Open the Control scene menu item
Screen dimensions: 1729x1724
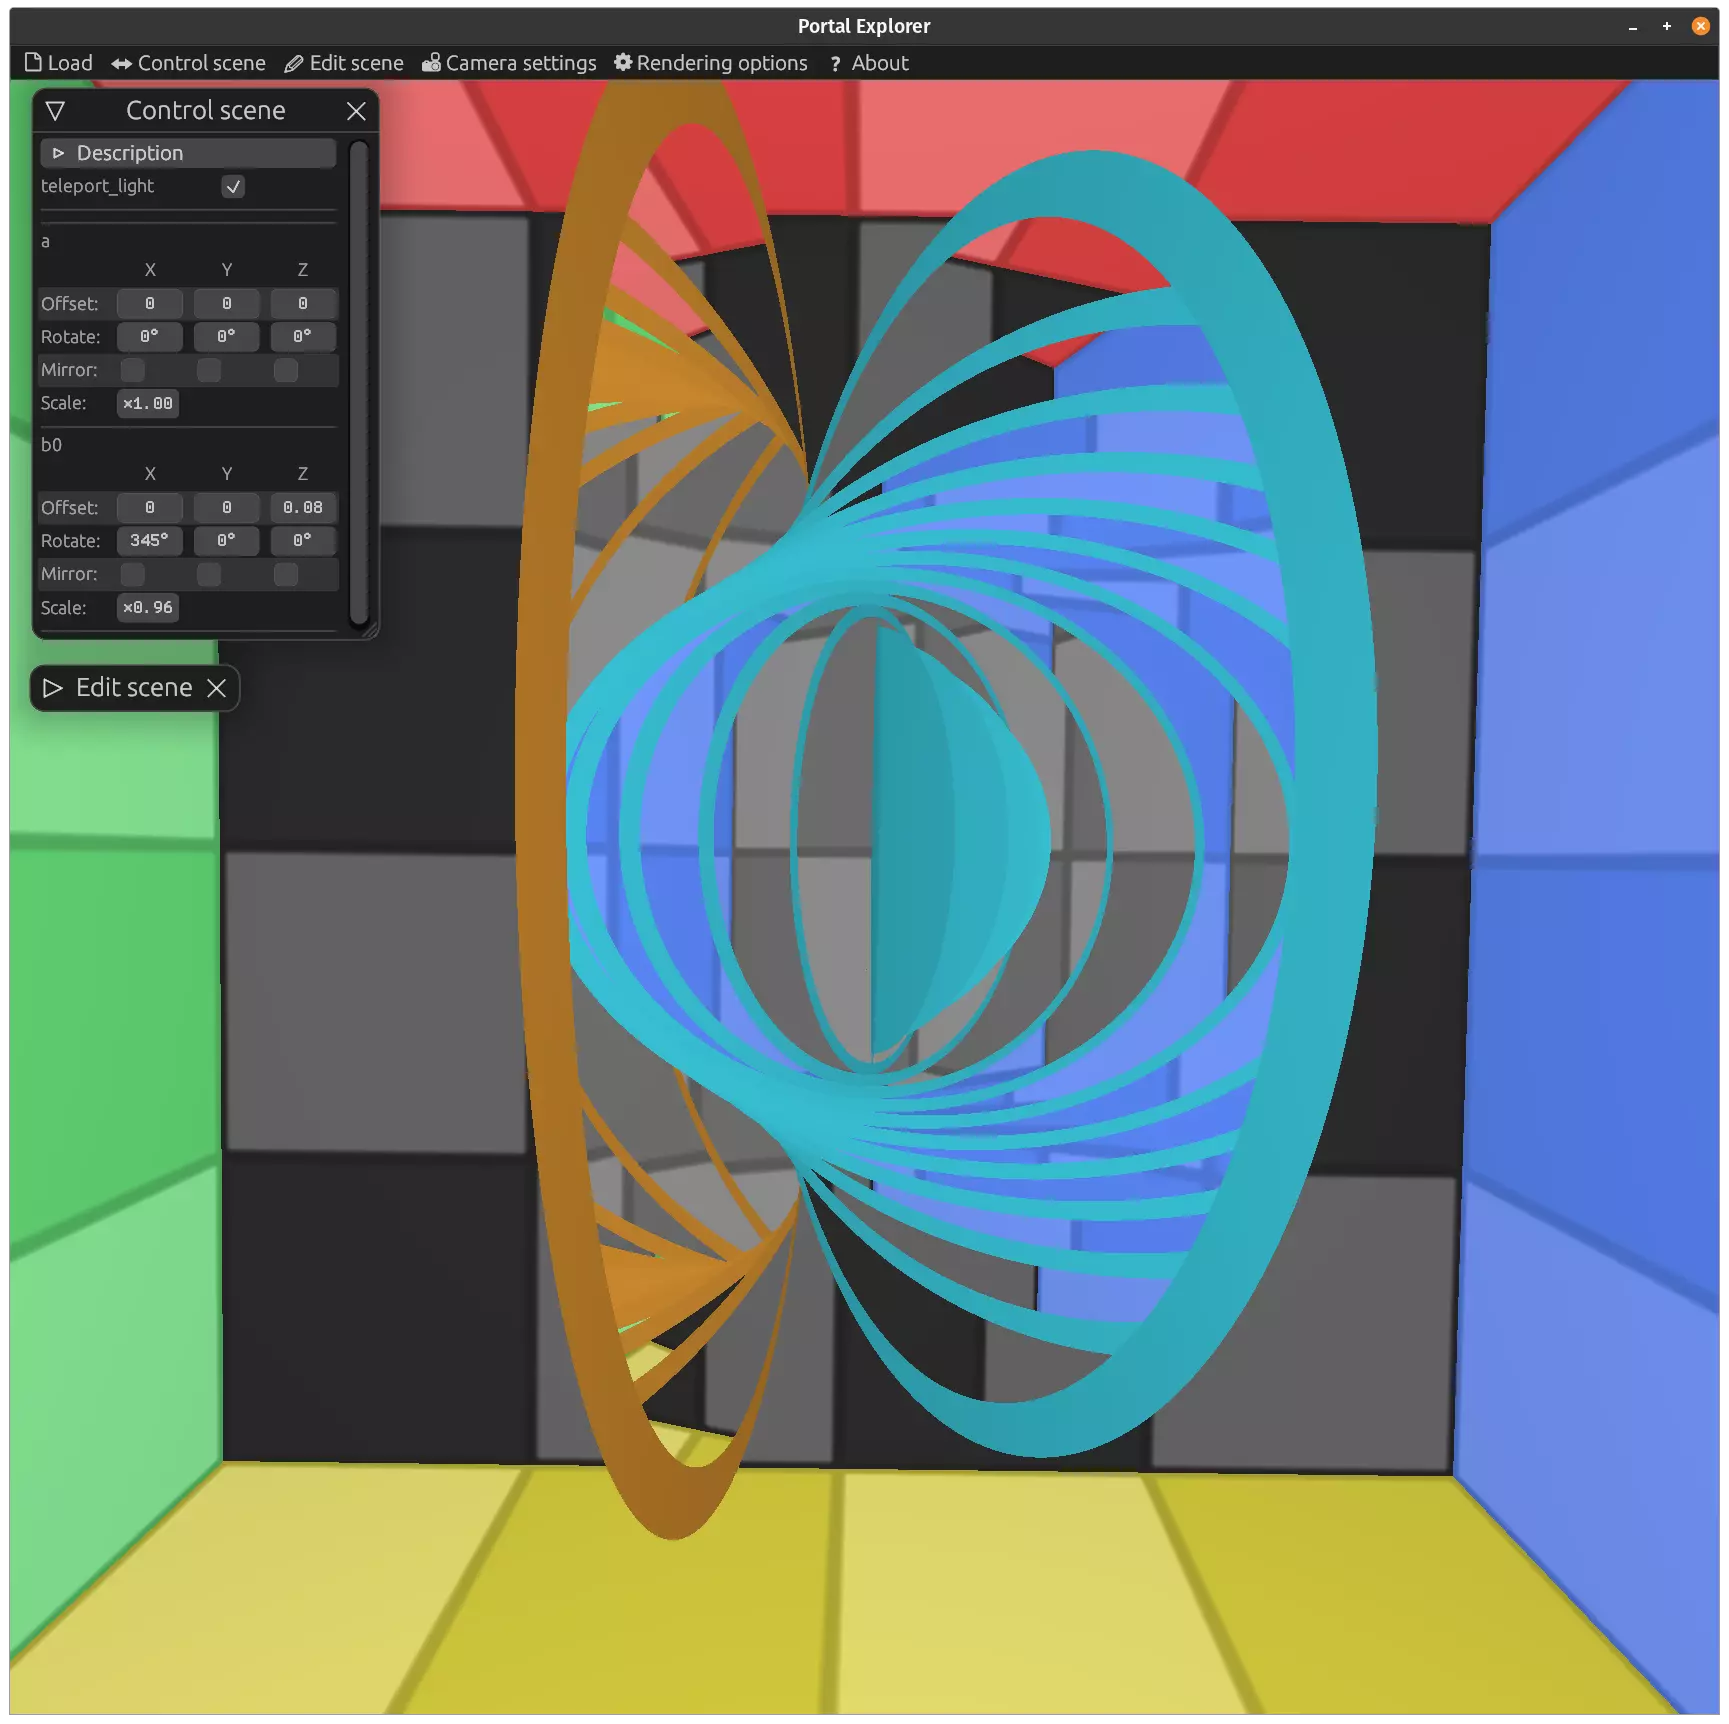tap(188, 63)
